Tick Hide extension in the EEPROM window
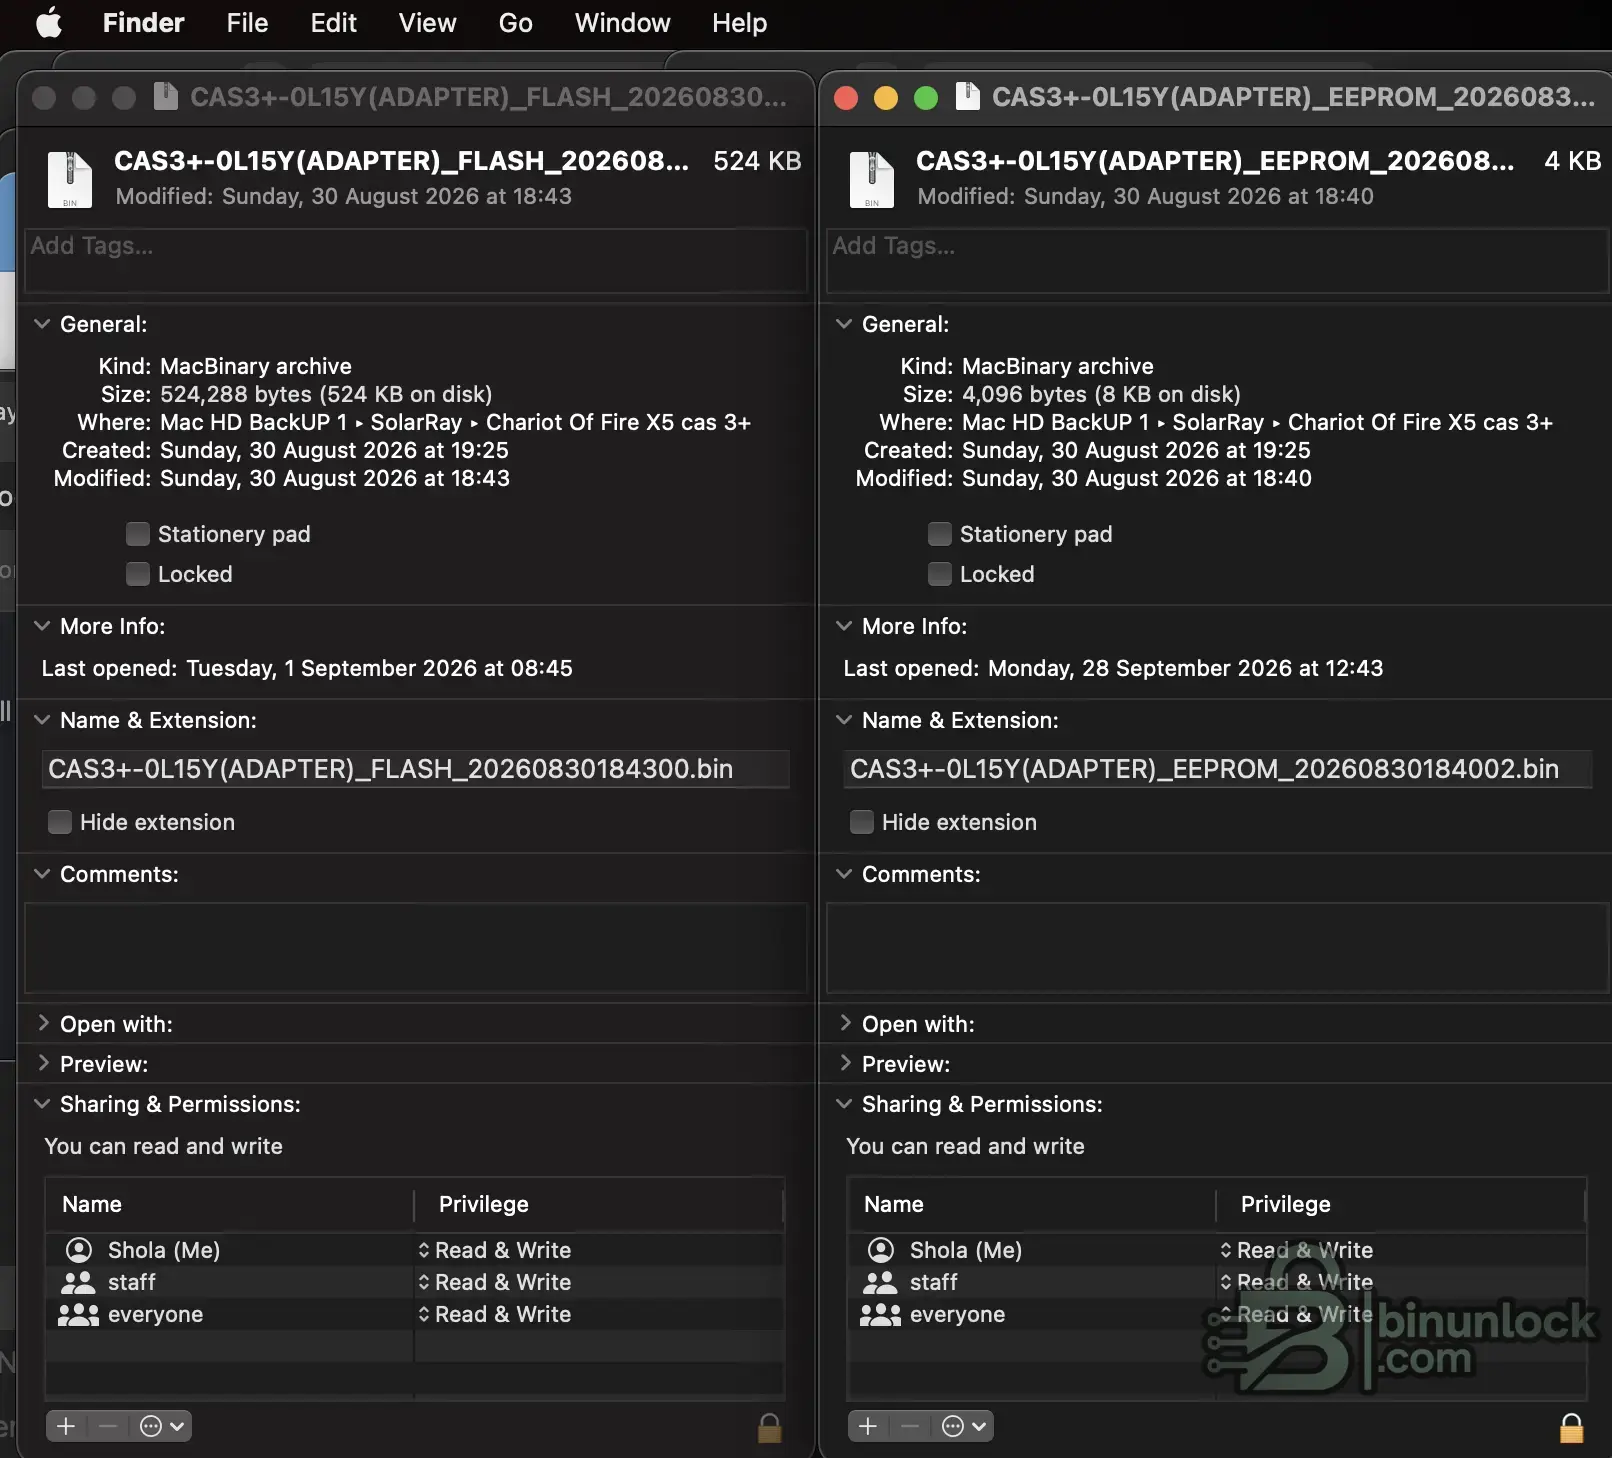This screenshot has height=1458, width=1612. [862, 822]
